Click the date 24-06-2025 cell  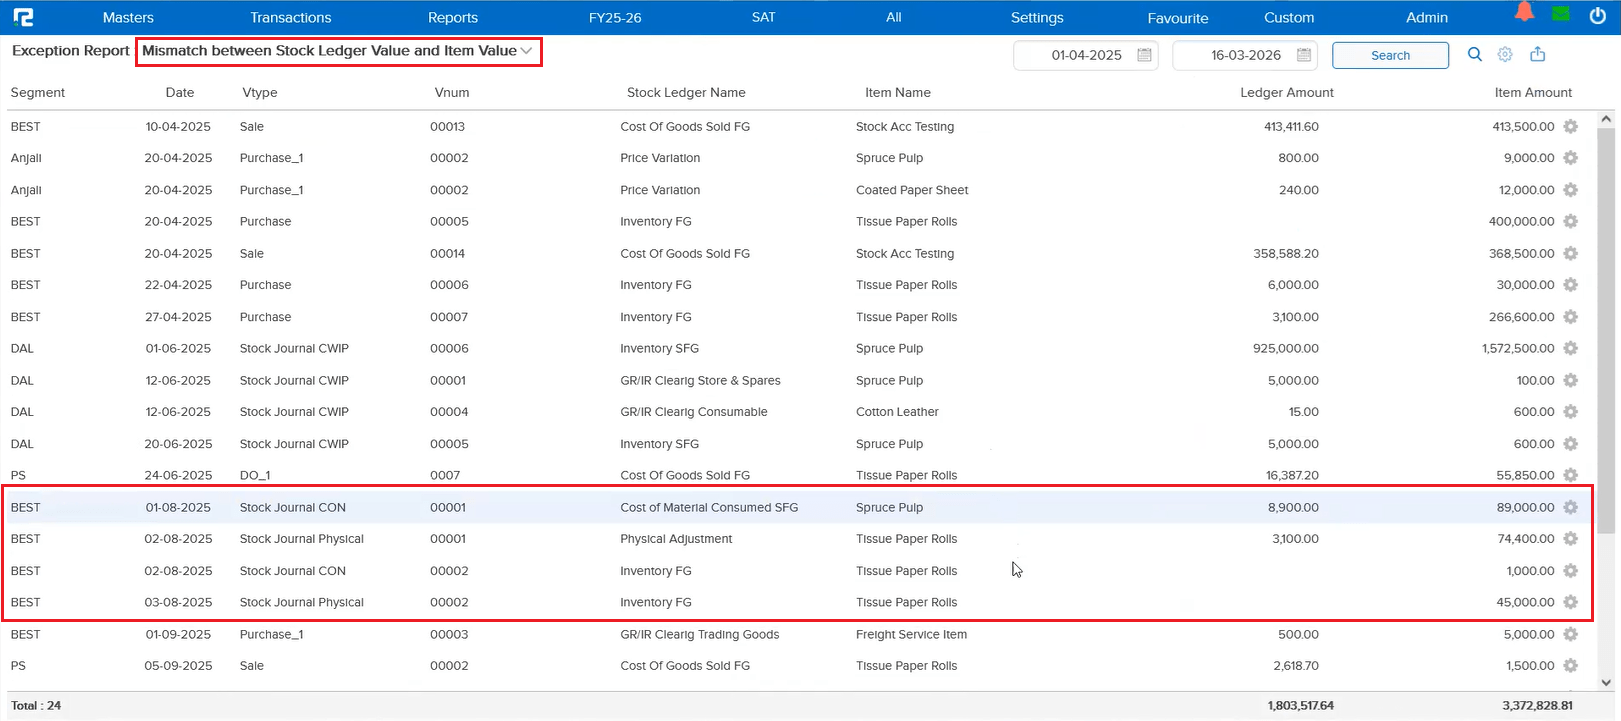[178, 476]
